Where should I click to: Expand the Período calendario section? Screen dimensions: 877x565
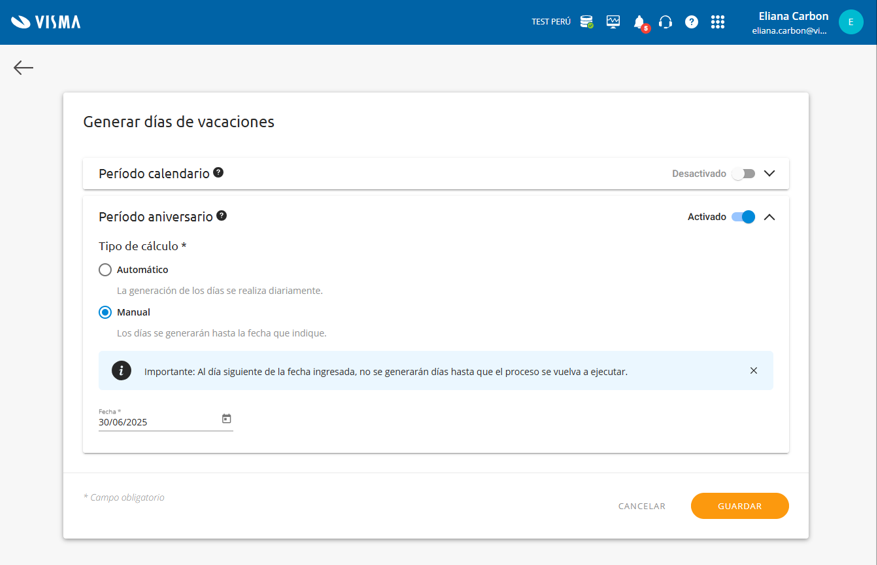tap(769, 174)
